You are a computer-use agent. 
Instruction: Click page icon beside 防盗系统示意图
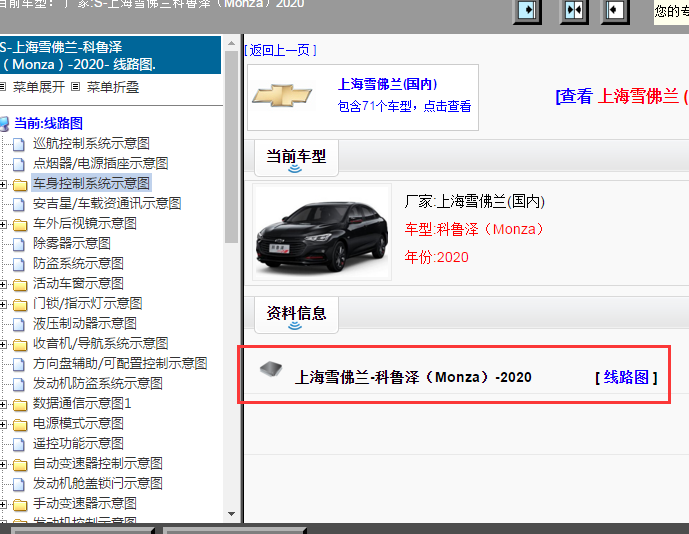click(x=18, y=265)
